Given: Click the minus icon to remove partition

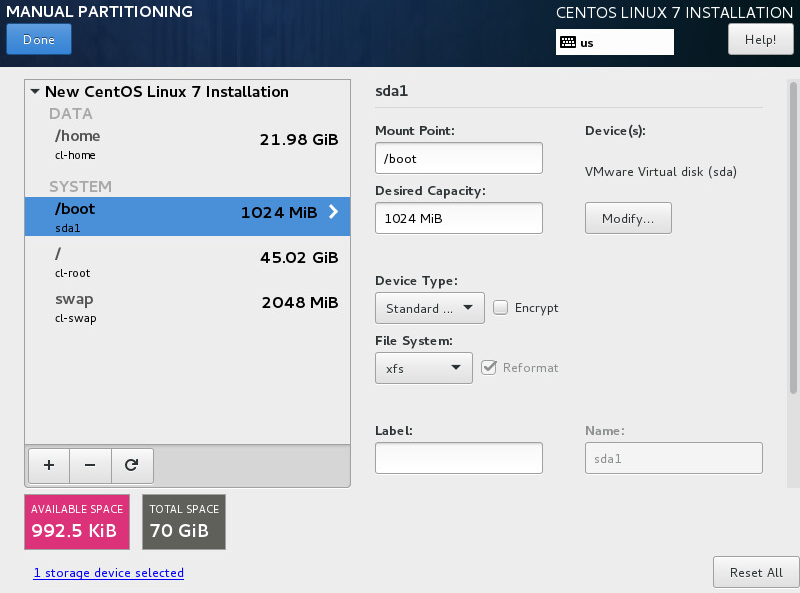Looking at the screenshot, I should click(x=90, y=465).
